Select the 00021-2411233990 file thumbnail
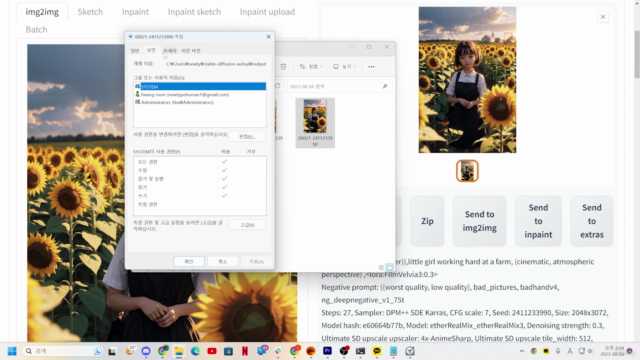This screenshot has height=360, width=640. click(315, 122)
